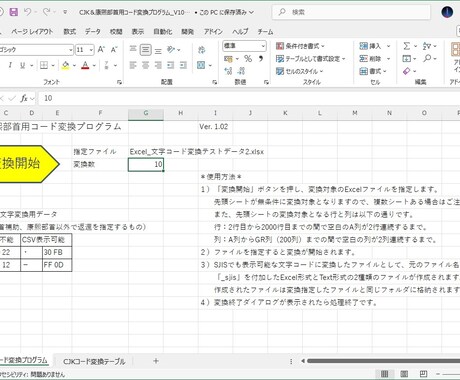The image size is (460, 380).
Task: Open the 校閲 ribbon tab
Action: click(x=116, y=32)
